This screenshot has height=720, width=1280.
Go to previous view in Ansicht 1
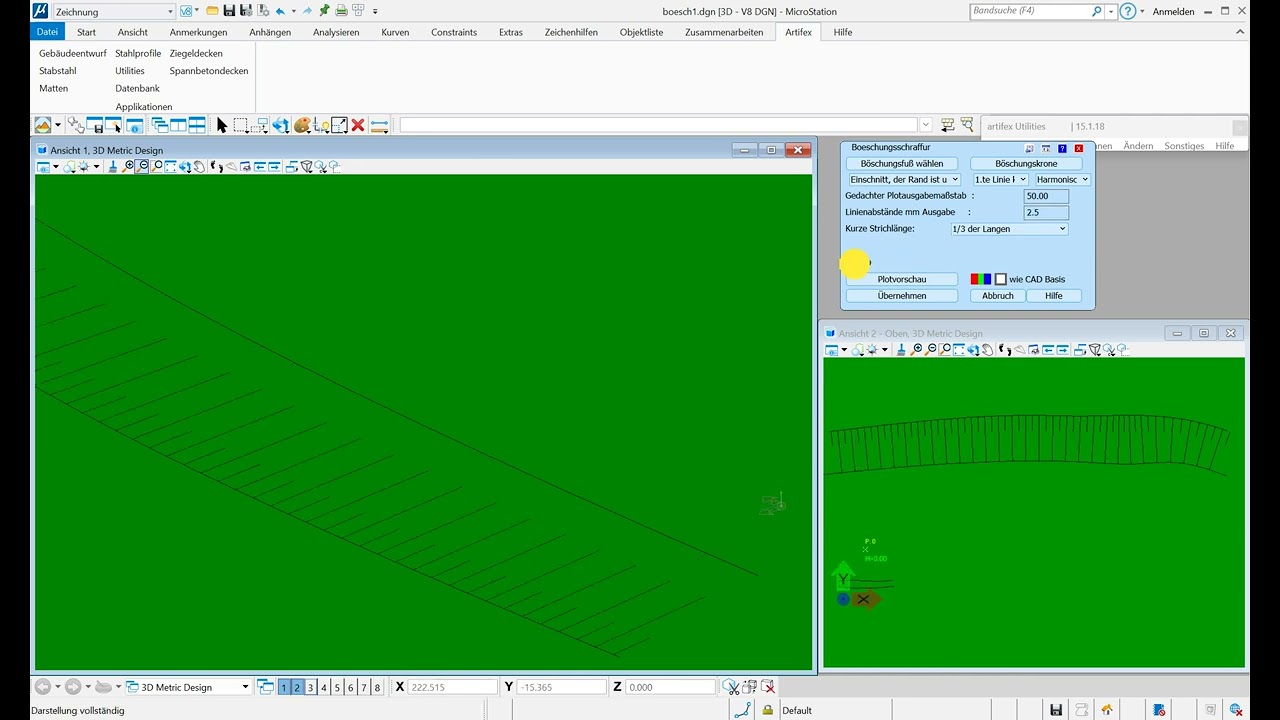[x=259, y=167]
